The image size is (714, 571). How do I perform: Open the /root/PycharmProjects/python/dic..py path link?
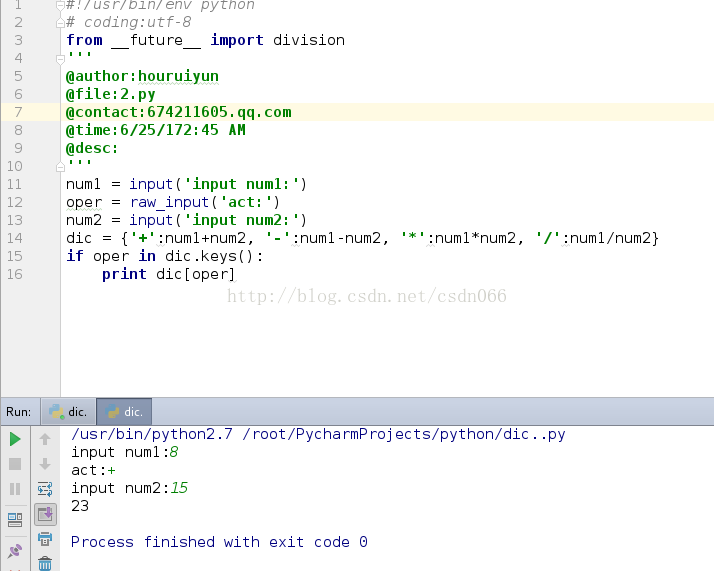pos(404,434)
